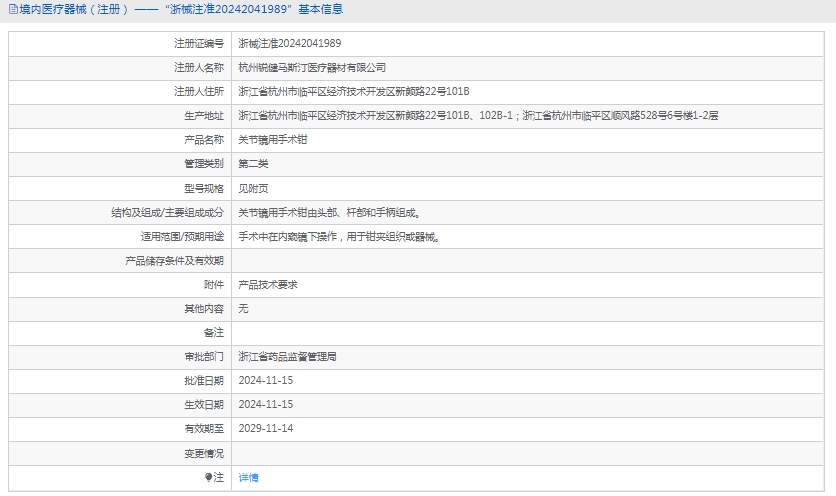Click the 注册证编号 row label

click(199, 44)
